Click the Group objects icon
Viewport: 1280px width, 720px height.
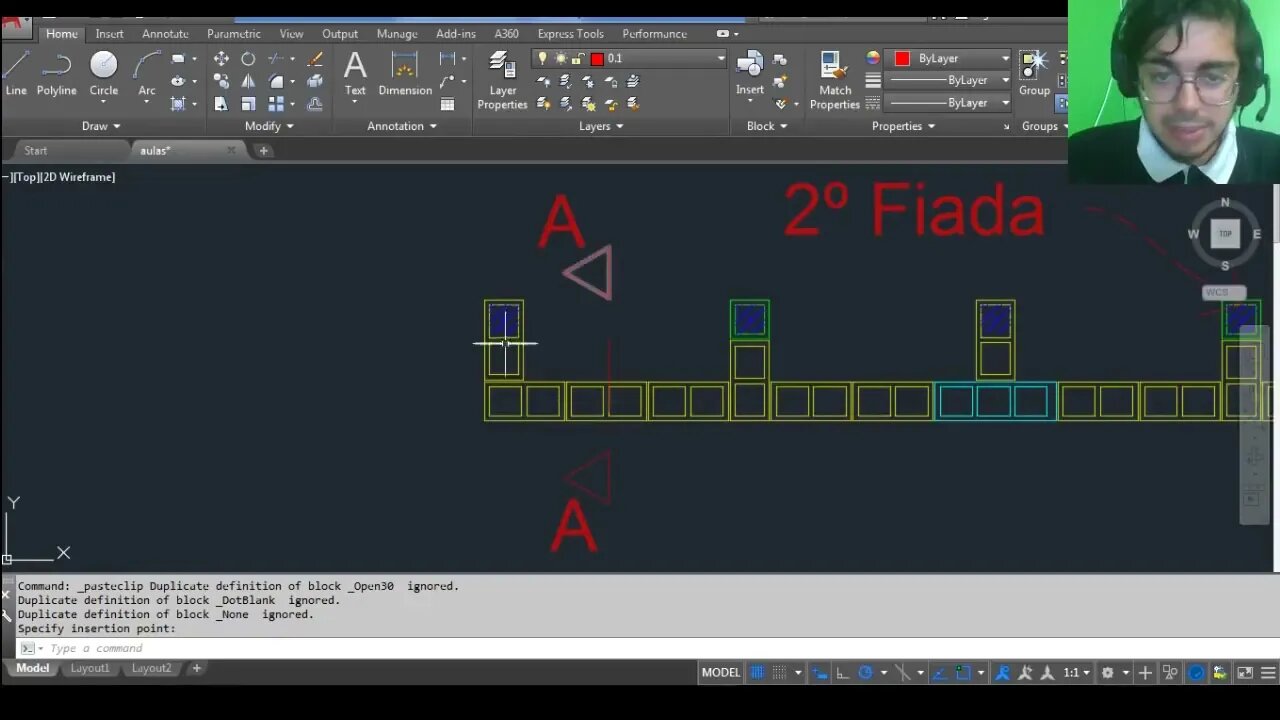pyautogui.click(x=1034, y=74)
